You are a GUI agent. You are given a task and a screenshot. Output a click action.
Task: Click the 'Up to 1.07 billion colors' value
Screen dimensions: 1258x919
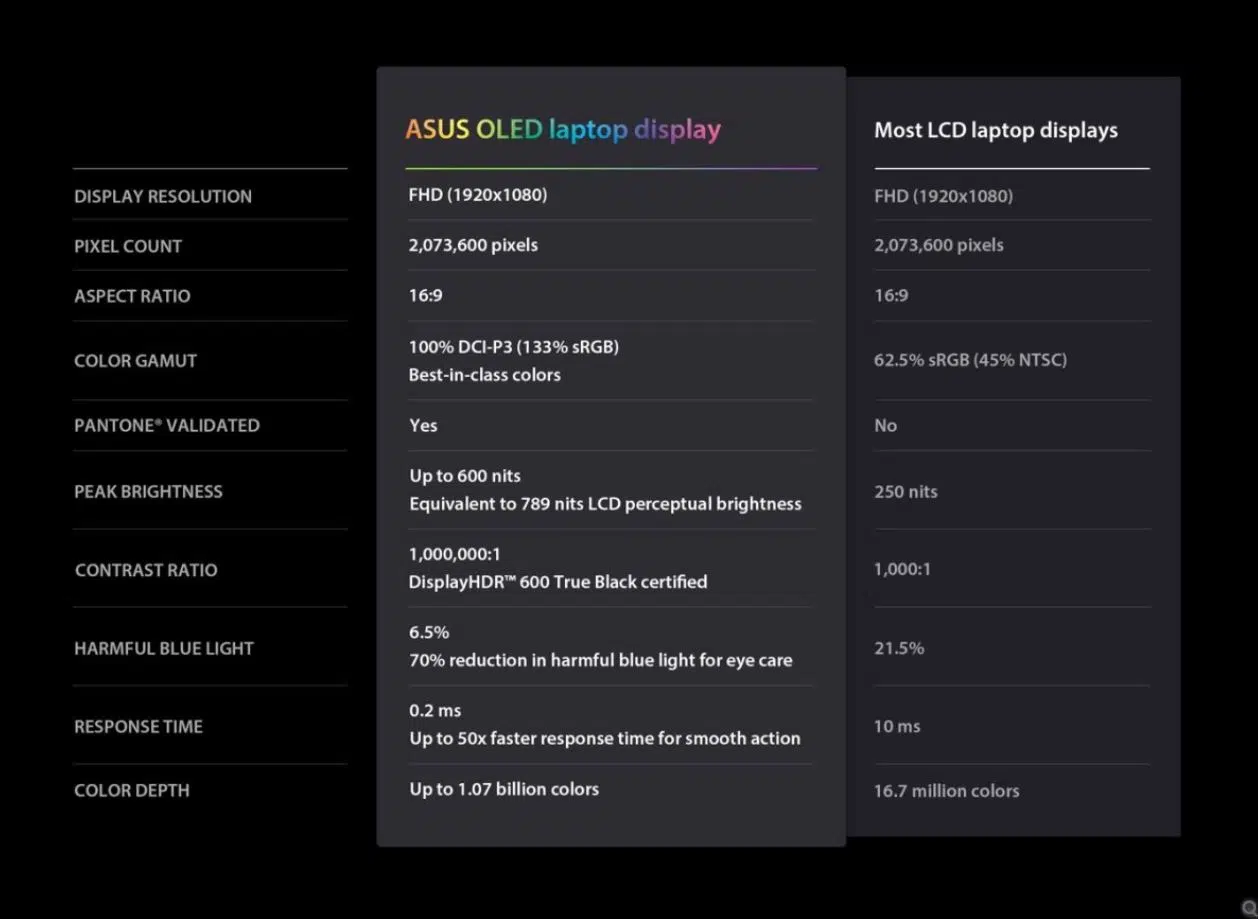(504, 789)
